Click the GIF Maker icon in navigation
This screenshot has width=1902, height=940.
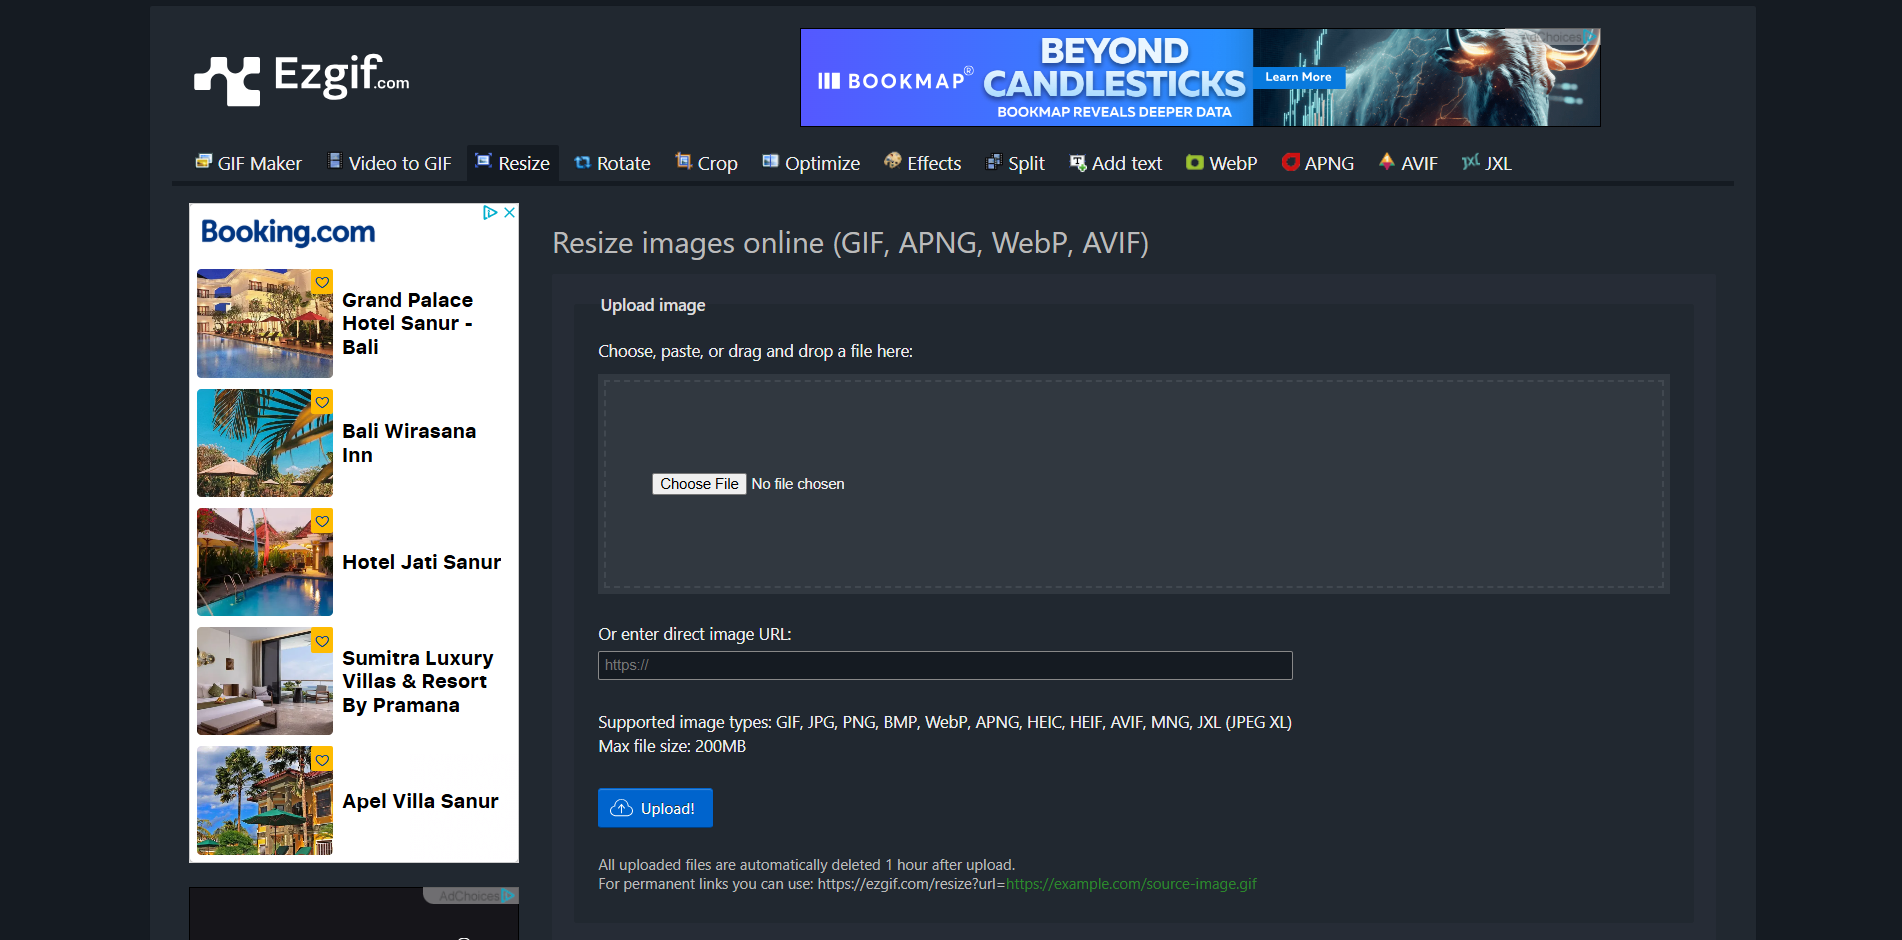tap(204, 162)
